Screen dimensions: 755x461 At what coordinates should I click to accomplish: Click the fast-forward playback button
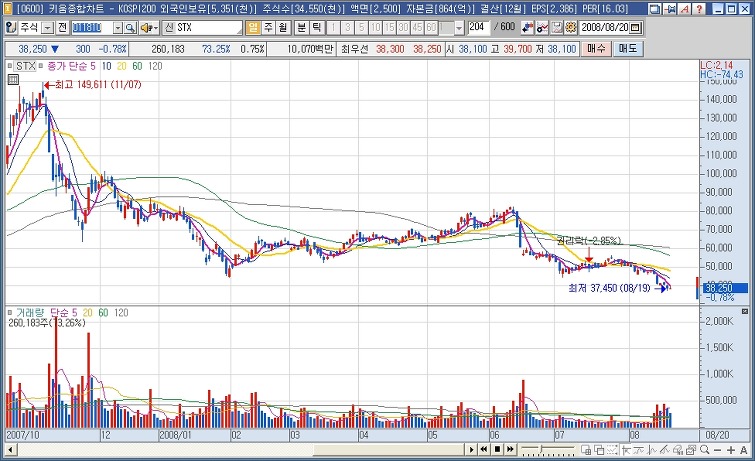(510, 449)
